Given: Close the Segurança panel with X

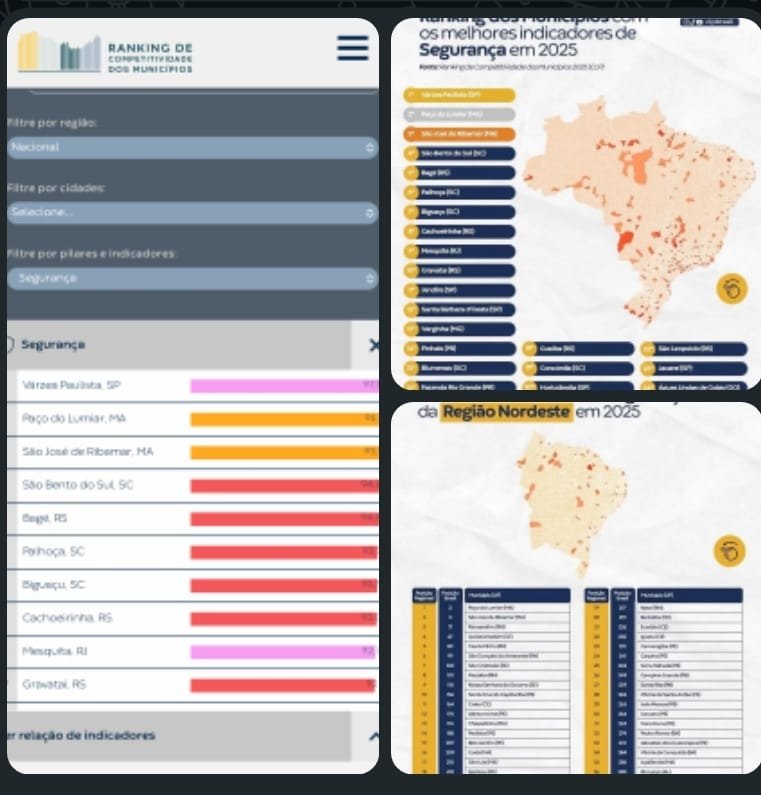Looking at the screenshot, I should 373,345.
